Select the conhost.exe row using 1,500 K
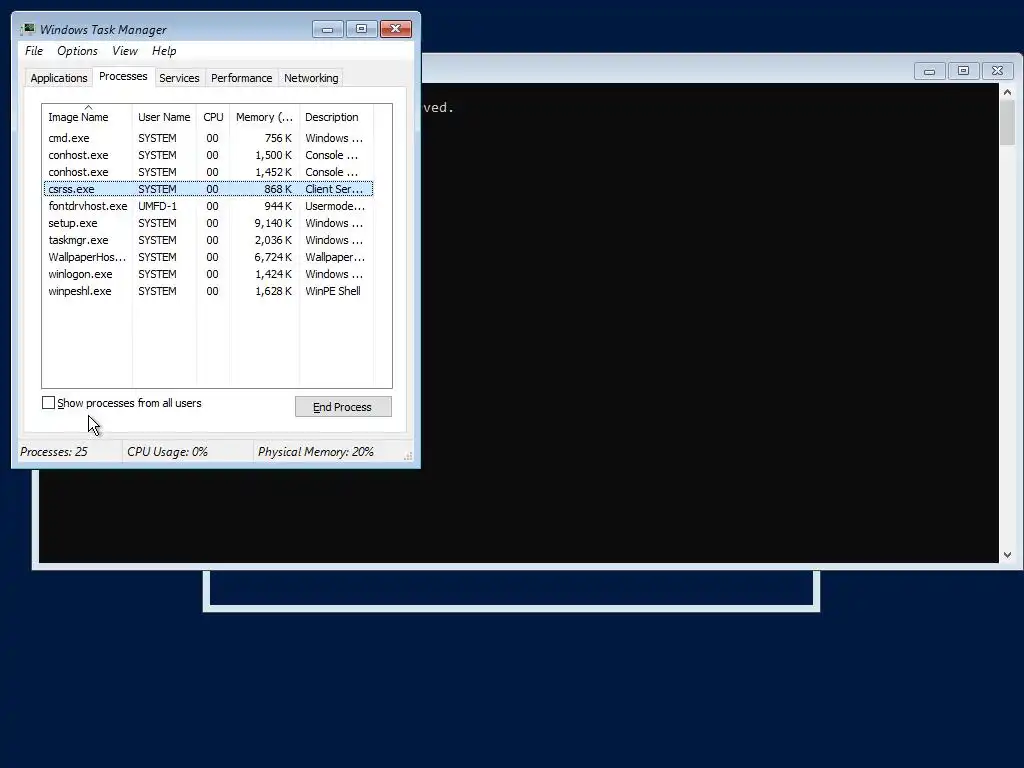Screen dimensions: 1024x768 [x=208, y=155]
